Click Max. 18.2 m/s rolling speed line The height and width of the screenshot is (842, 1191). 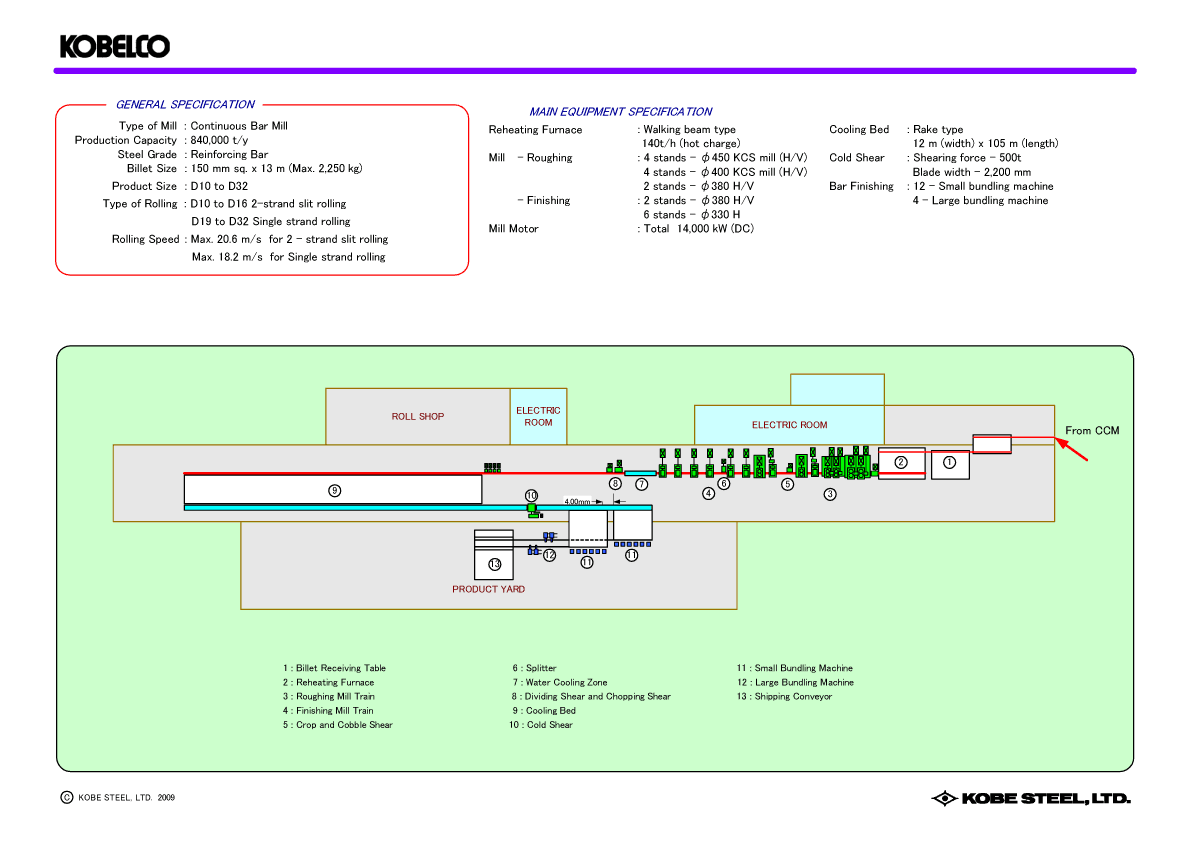pos(289,257)
